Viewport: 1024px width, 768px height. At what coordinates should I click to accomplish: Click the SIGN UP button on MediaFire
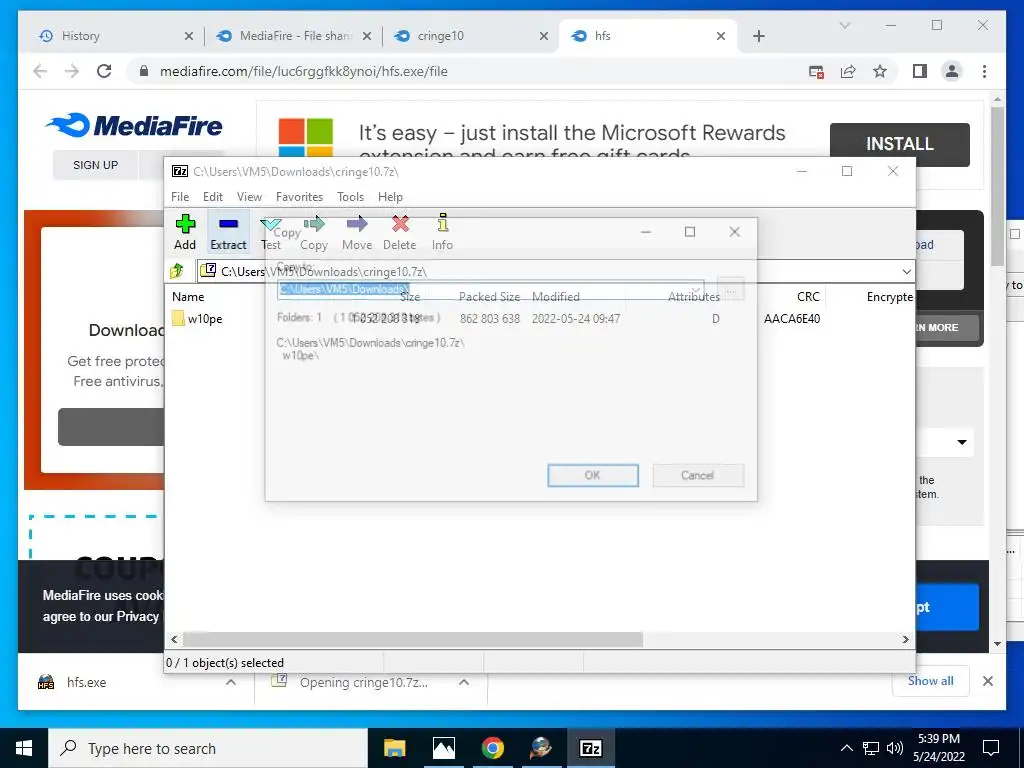[95, 165]
